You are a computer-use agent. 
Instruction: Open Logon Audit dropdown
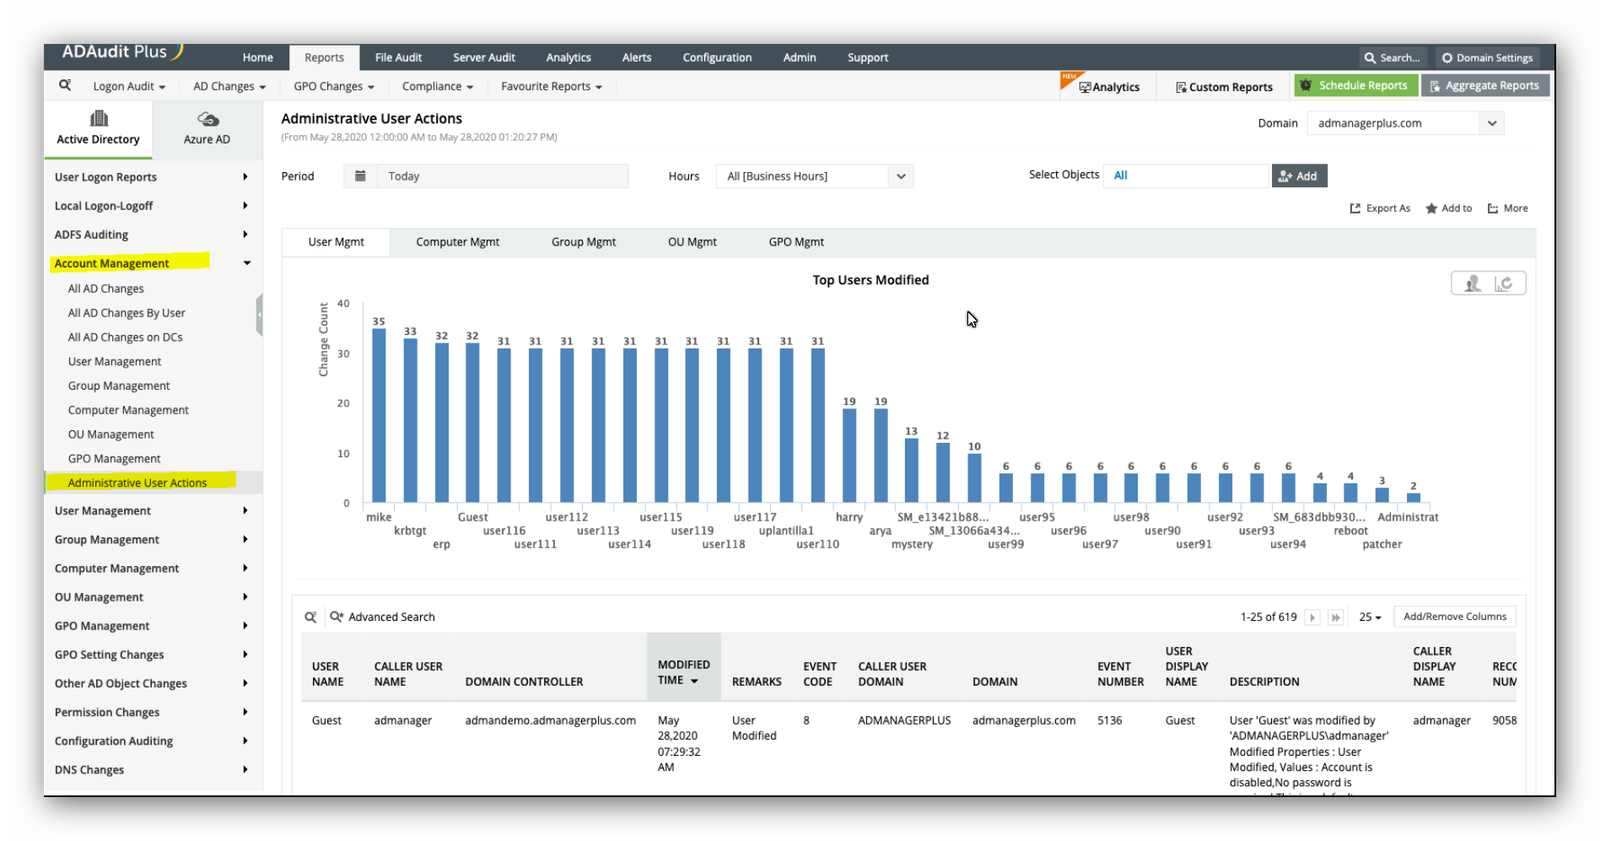coord(129,86)
